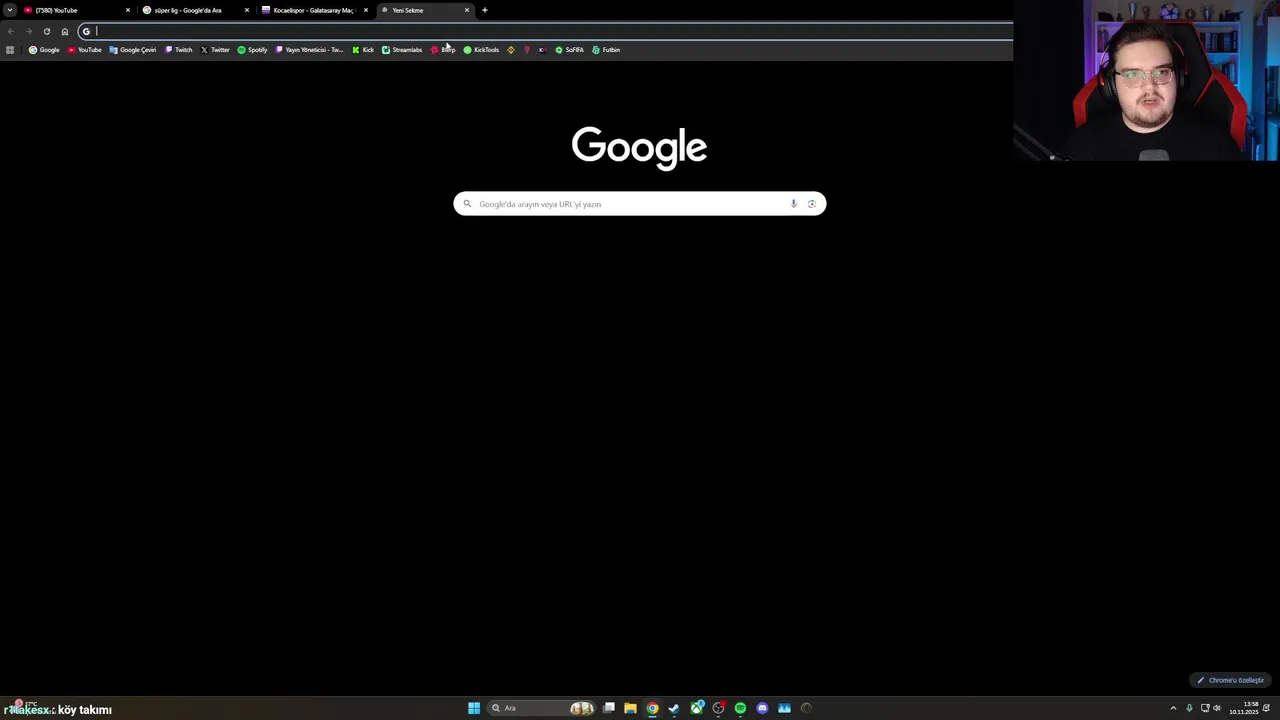
Task: Open the Windows Start menu
Action: [x=474, y=708]
